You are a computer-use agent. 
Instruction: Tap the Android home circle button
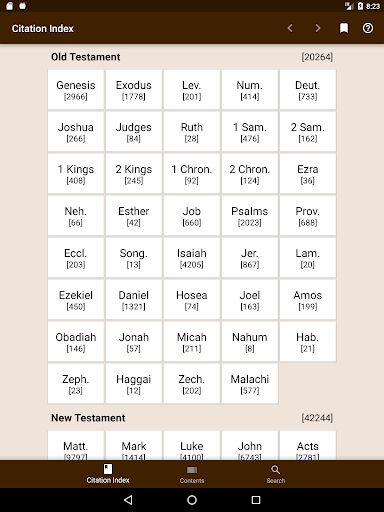tap(192, 500)
